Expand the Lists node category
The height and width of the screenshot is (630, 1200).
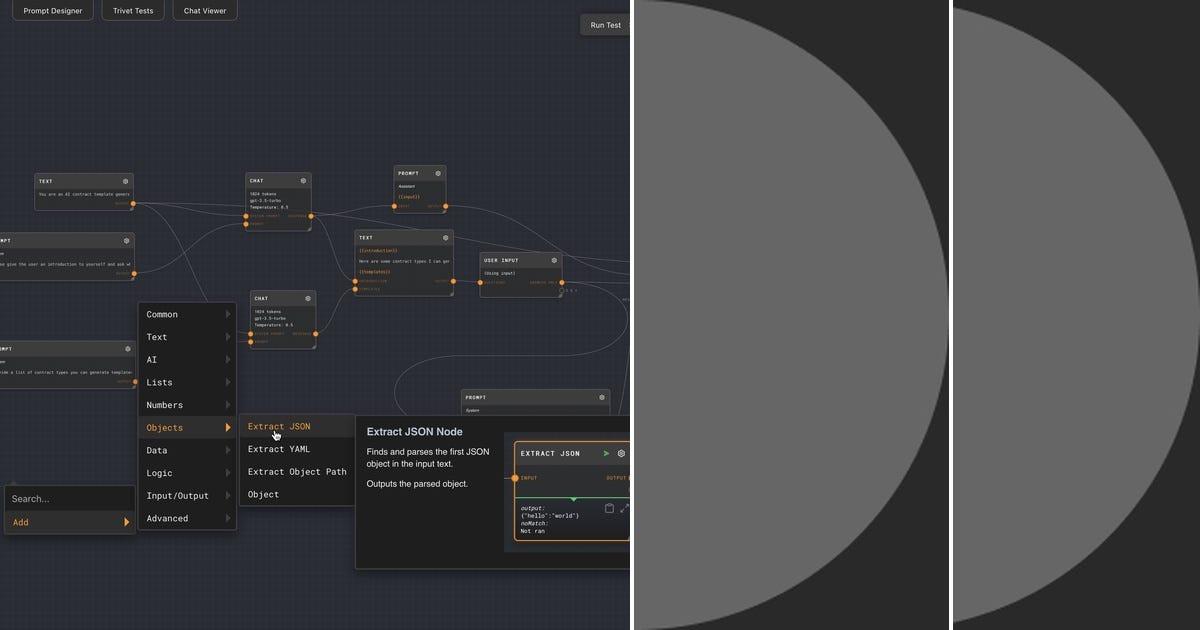187,382
